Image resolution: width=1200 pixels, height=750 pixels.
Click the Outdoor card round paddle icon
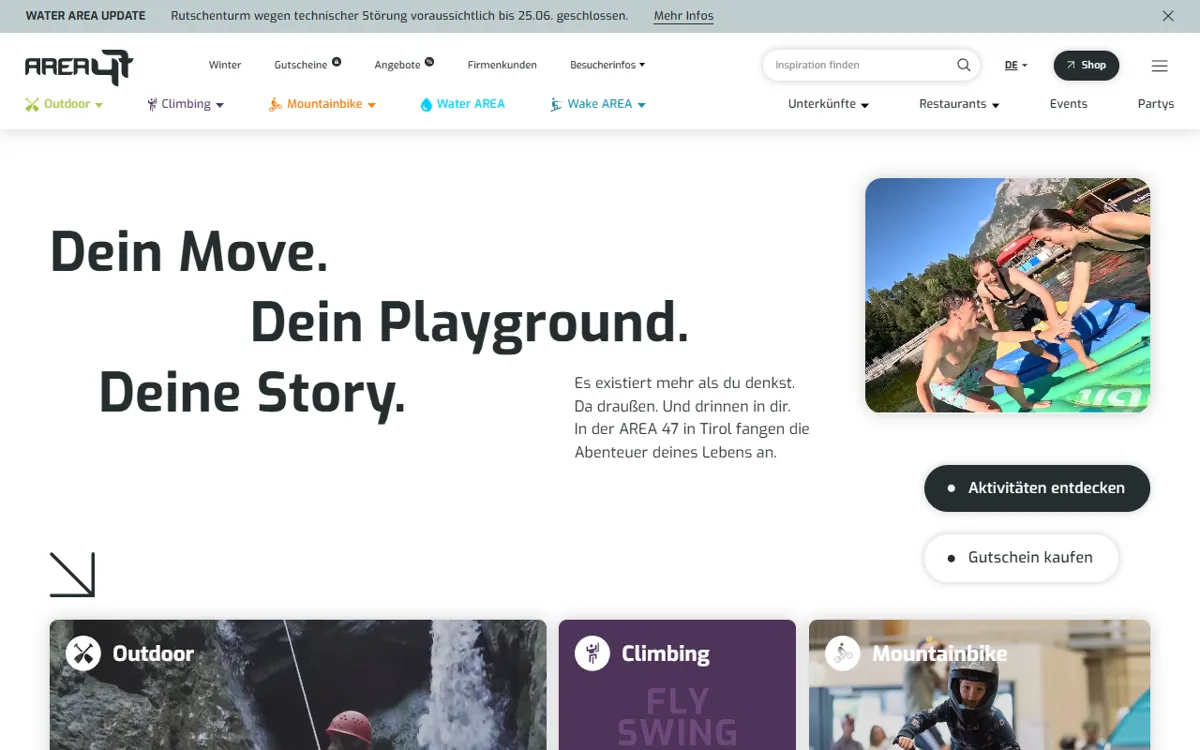coord(83,653)
